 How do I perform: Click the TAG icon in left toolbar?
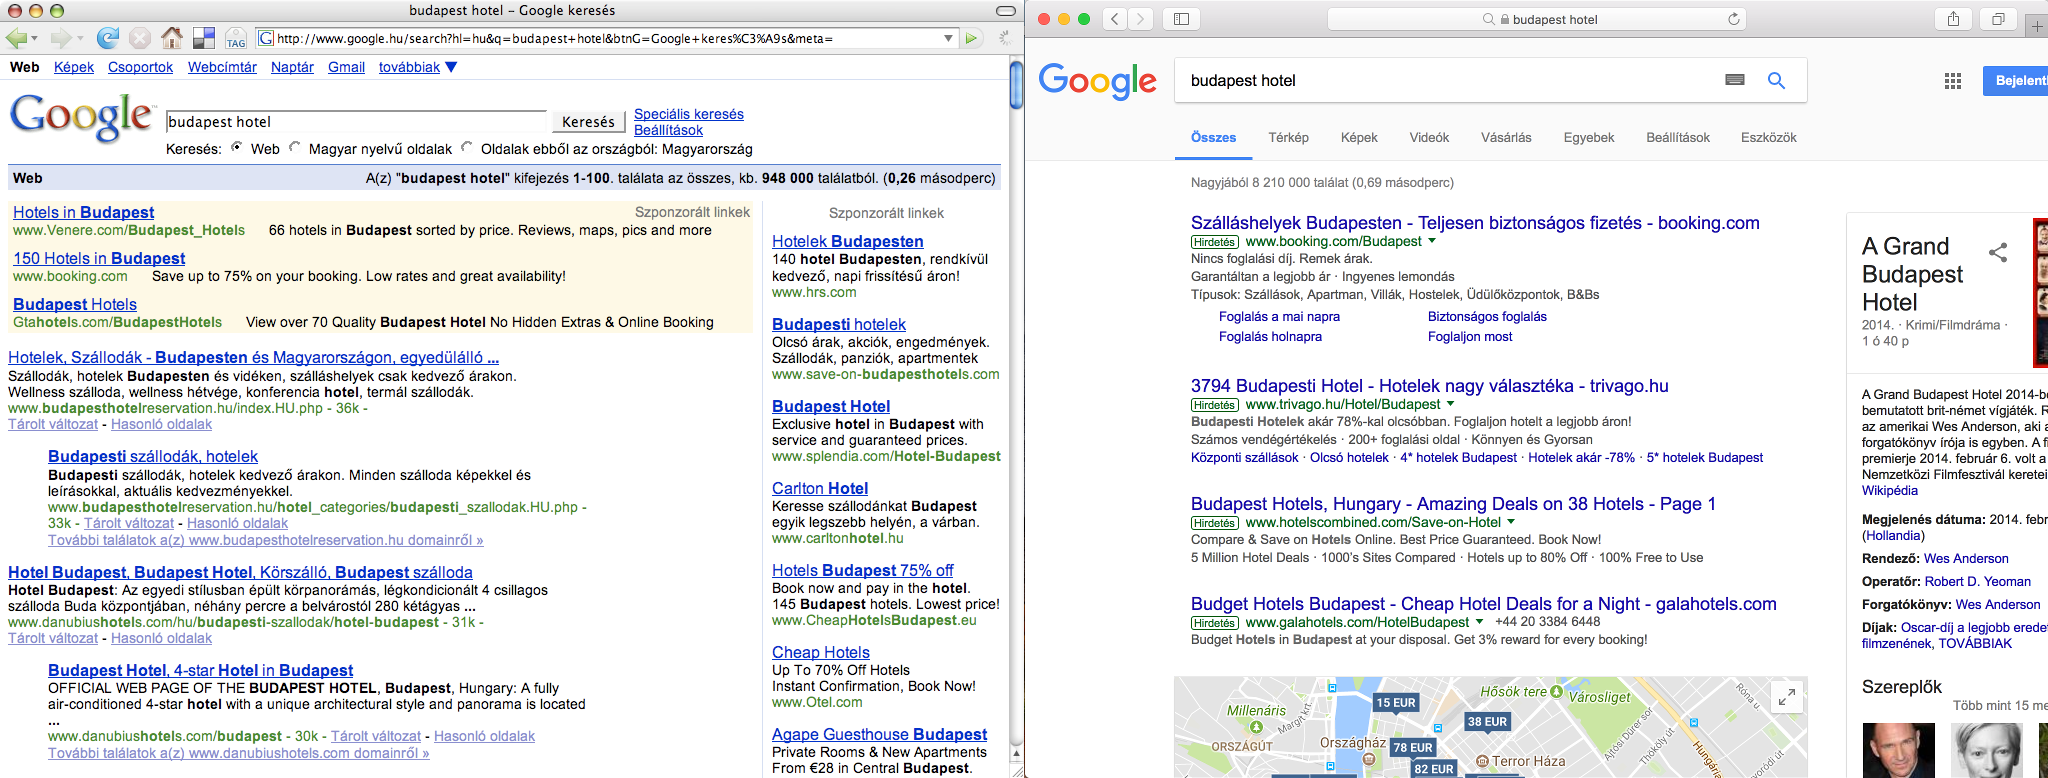click(x=236, y=38)
